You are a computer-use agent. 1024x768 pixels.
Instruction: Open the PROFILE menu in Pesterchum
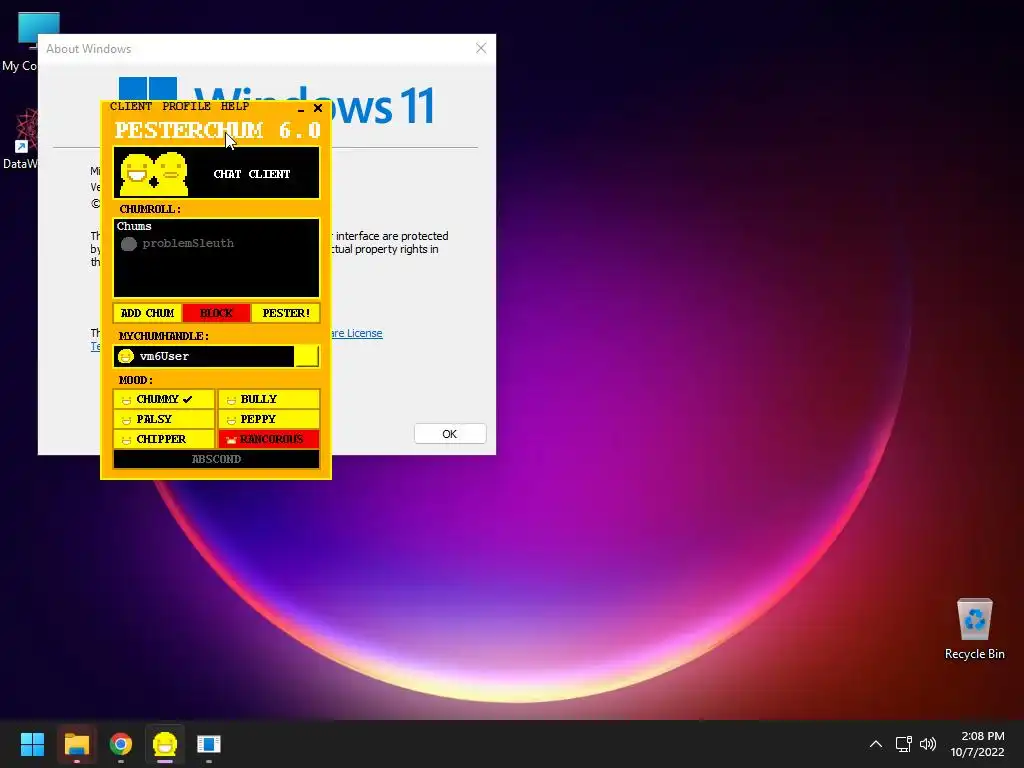point(186,106)
